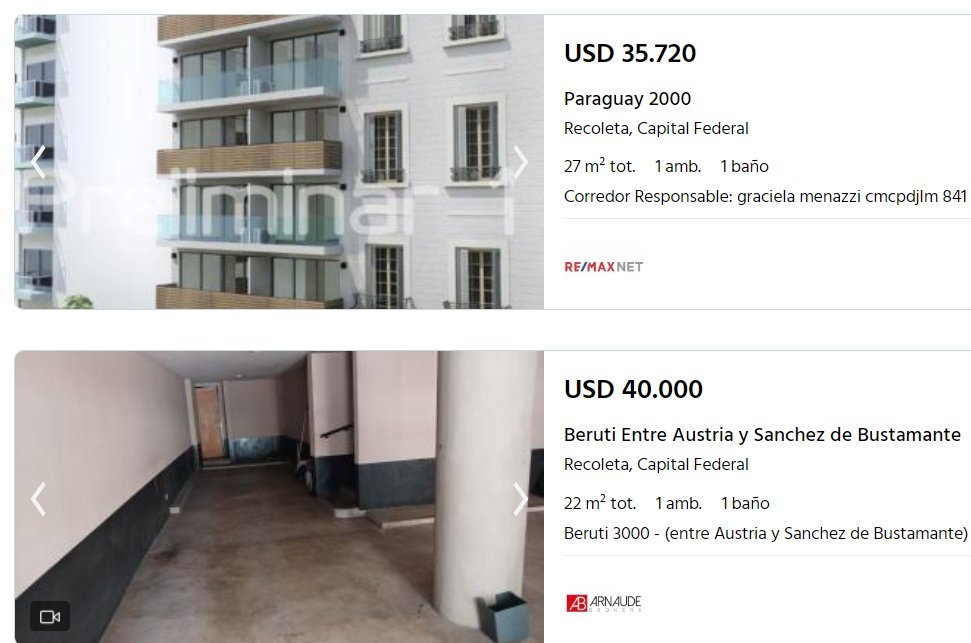The height and width of the screenshot is (643, 971).
Task: Click the RE/MAX NET agency logo
Action: click(x=604, y=267)
